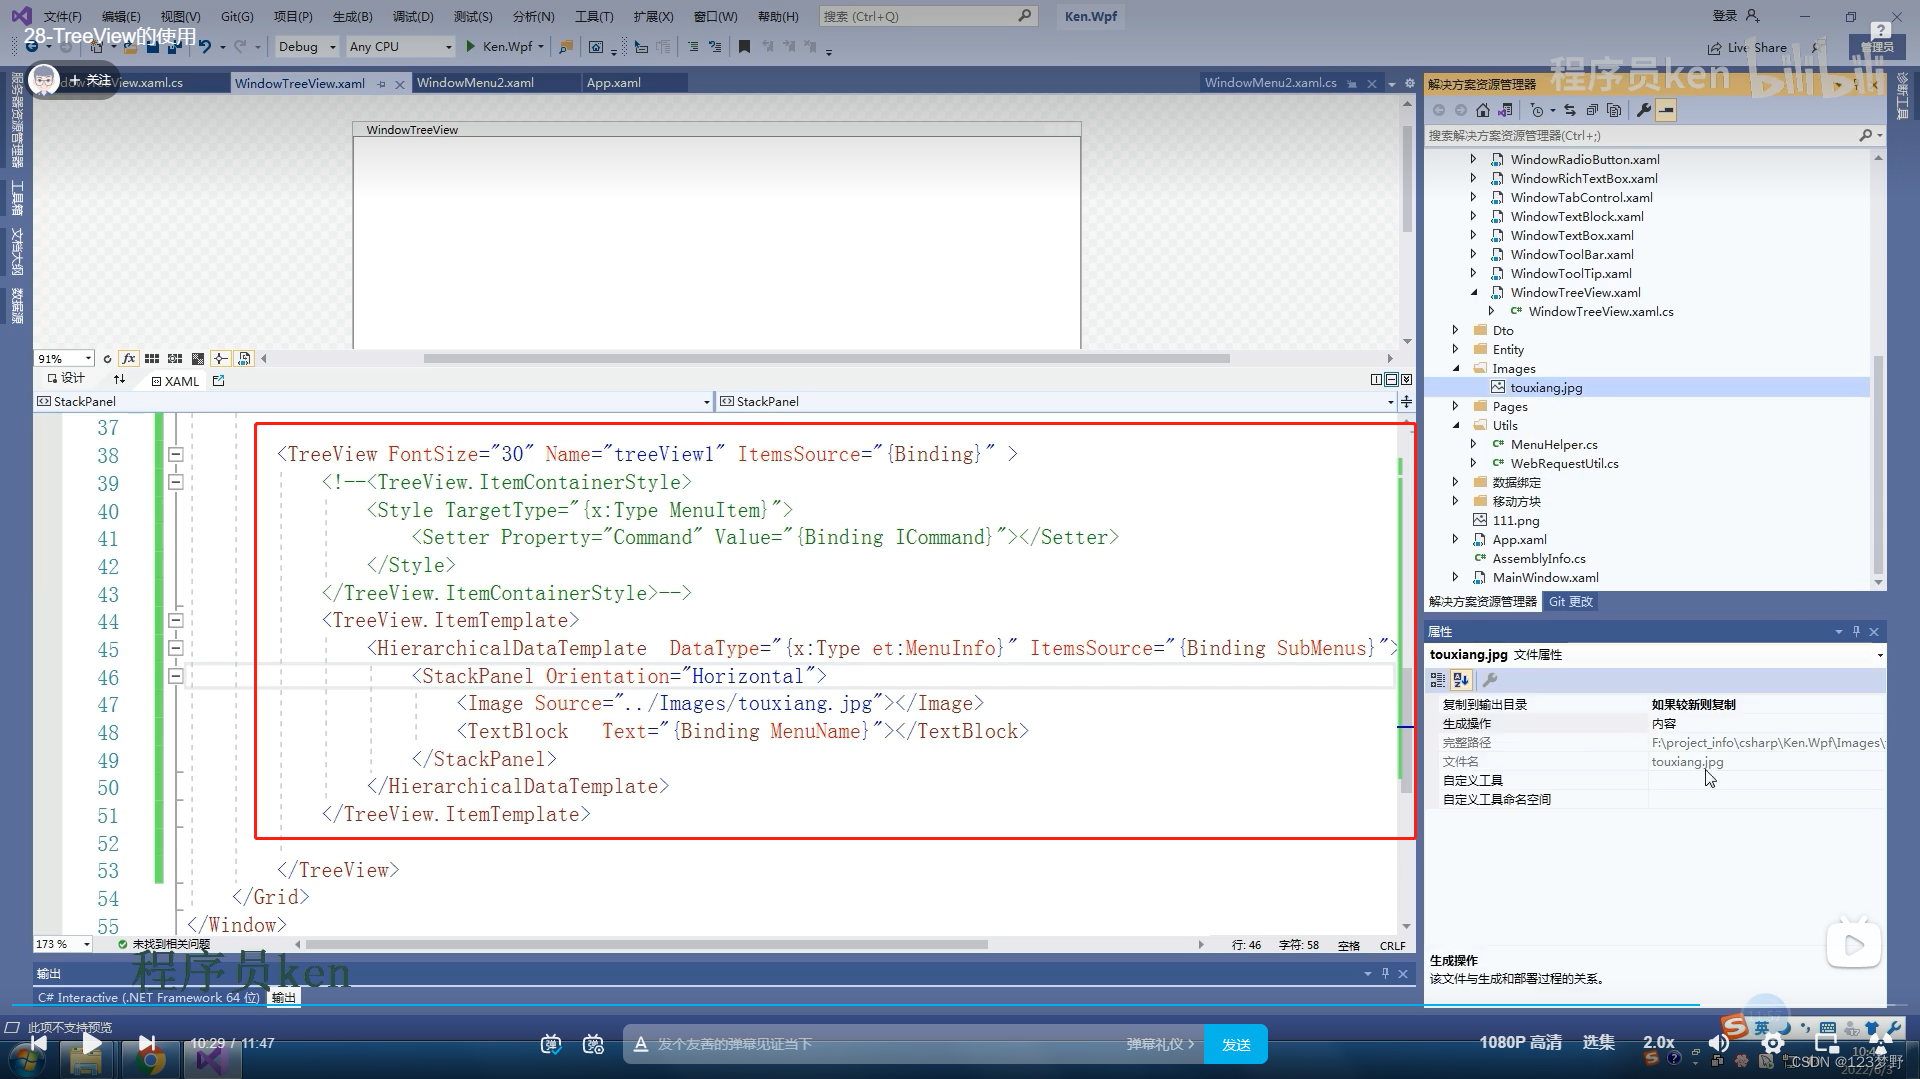
Task: Open Solution Explorer properties wrench icon
Action: click(x=1643, y=110)
